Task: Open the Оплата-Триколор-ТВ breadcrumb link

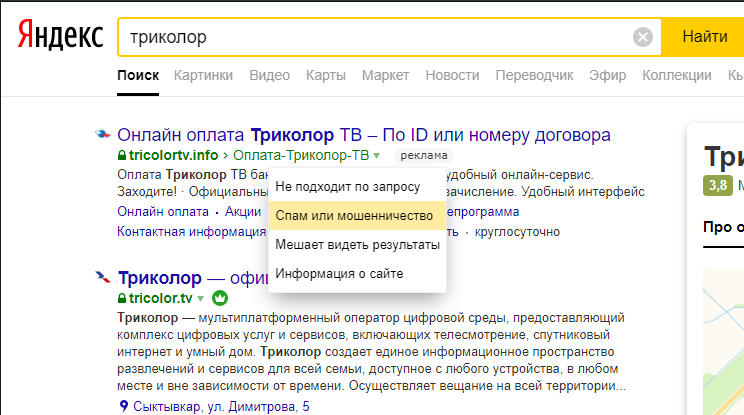Action: 301,155
